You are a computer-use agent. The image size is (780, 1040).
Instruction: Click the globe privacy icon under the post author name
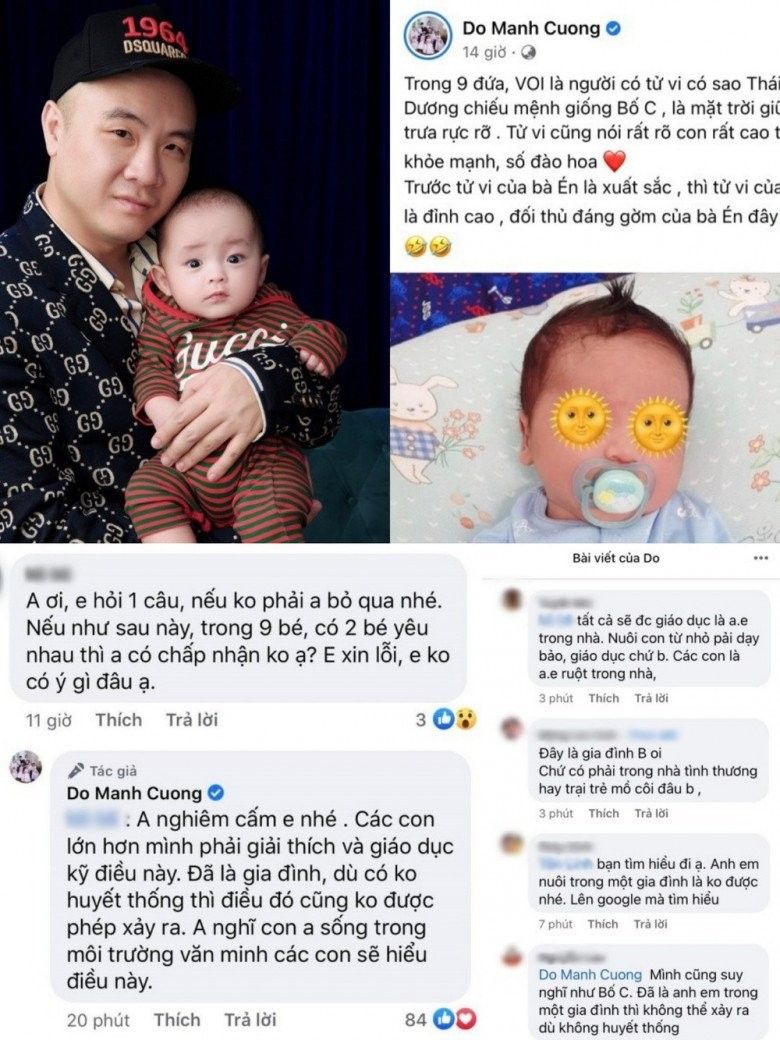tap(529, 52)
